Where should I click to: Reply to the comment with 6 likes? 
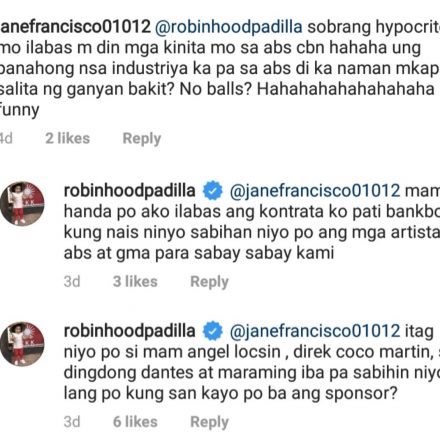[209, 422]
